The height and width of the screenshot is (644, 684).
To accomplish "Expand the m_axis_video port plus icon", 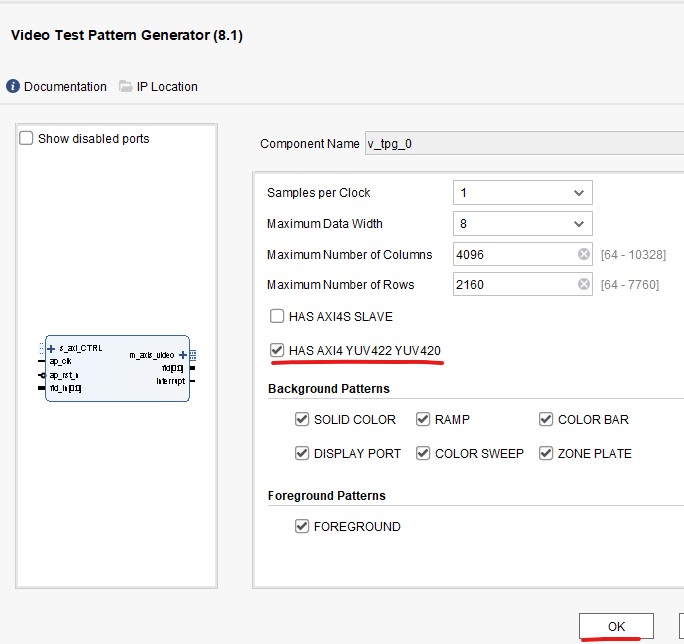I will click(x=182, y=355).
